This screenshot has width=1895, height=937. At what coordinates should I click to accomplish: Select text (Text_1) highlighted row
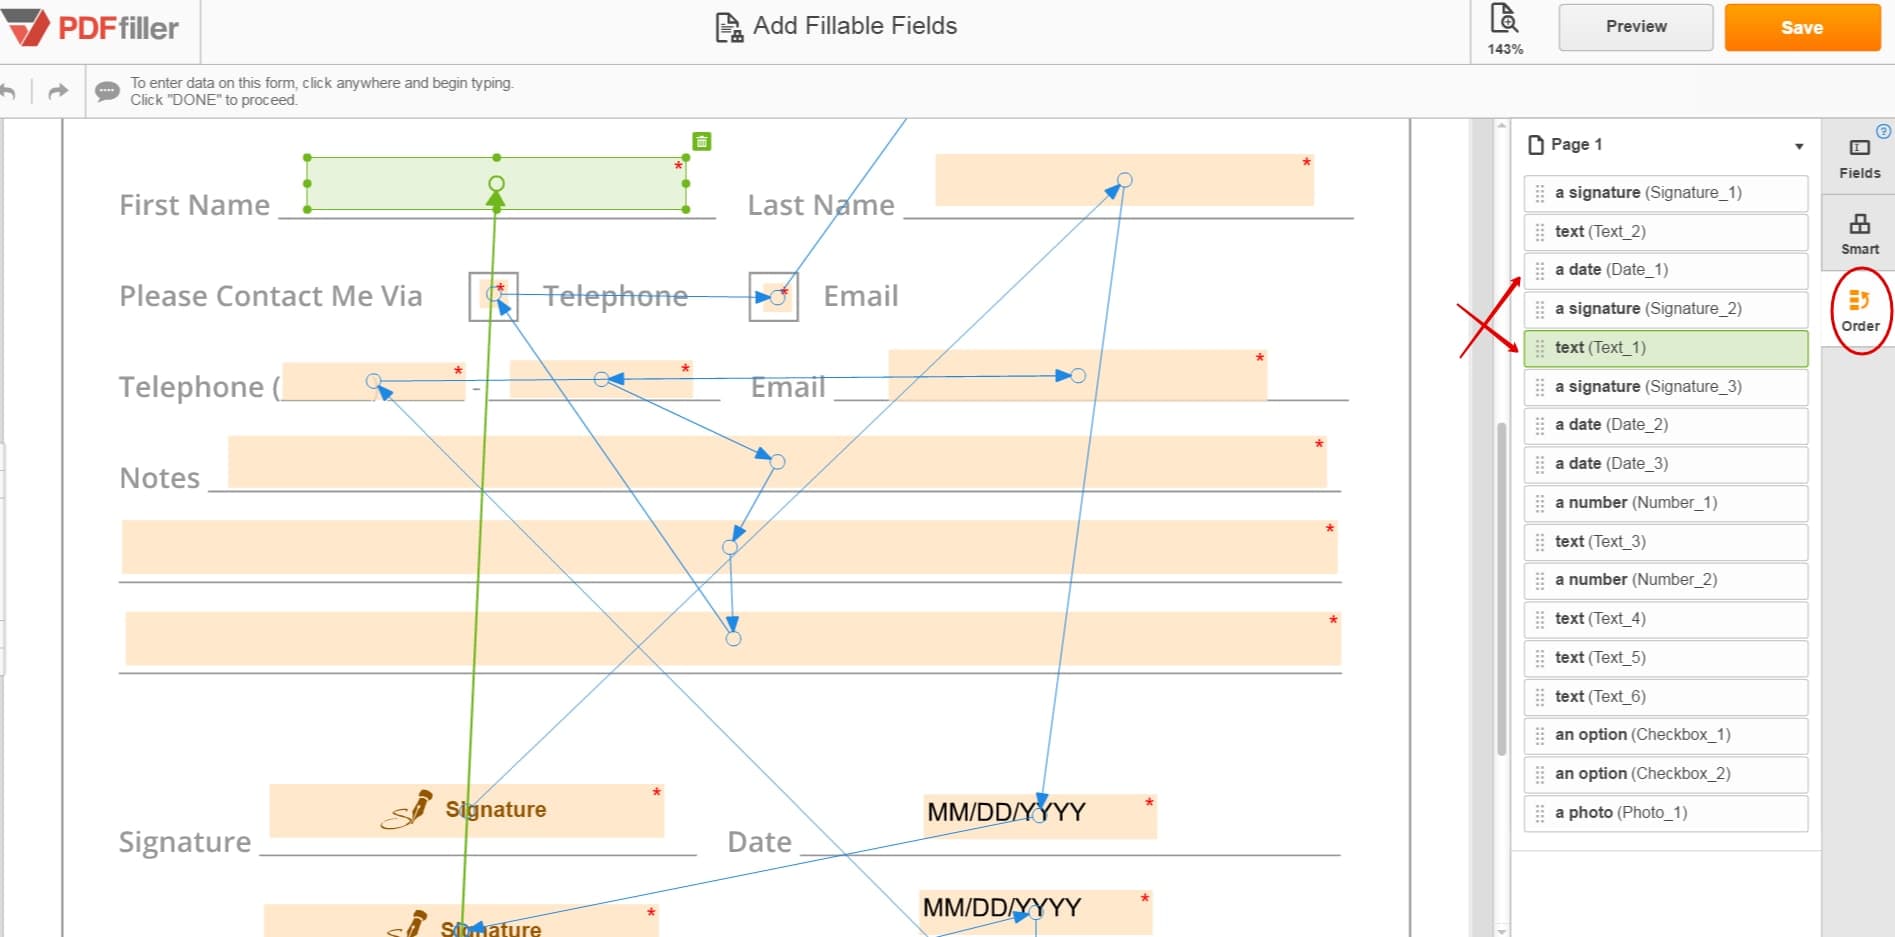point(1666,348)
